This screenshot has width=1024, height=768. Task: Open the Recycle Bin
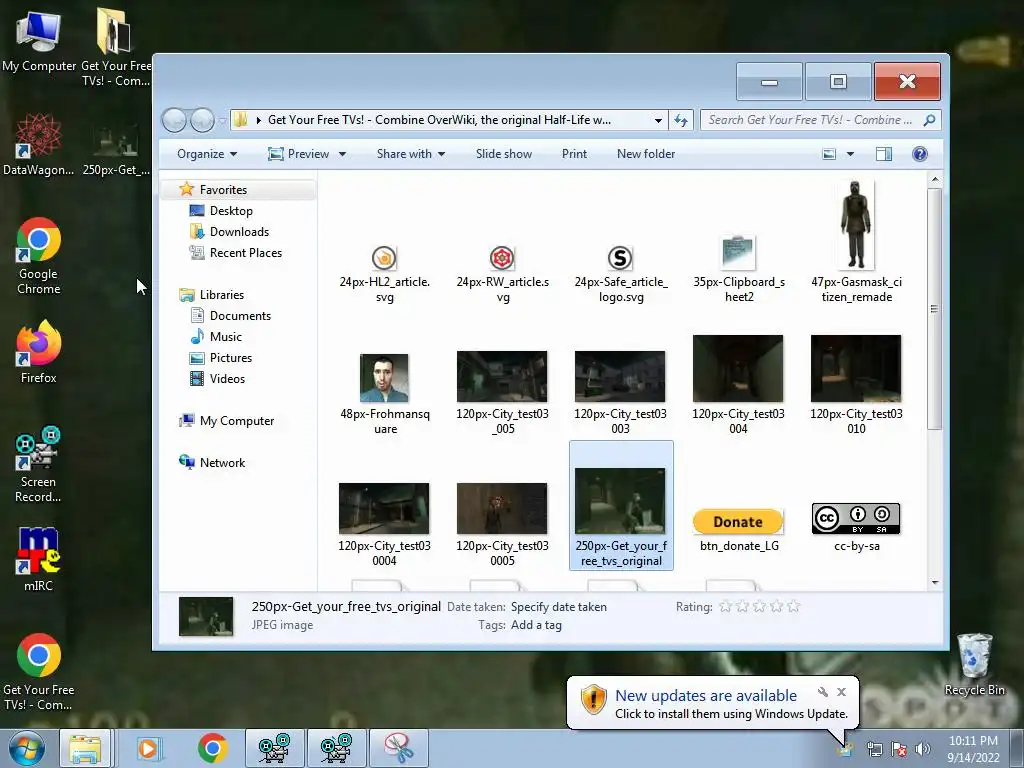click(974, 665)
